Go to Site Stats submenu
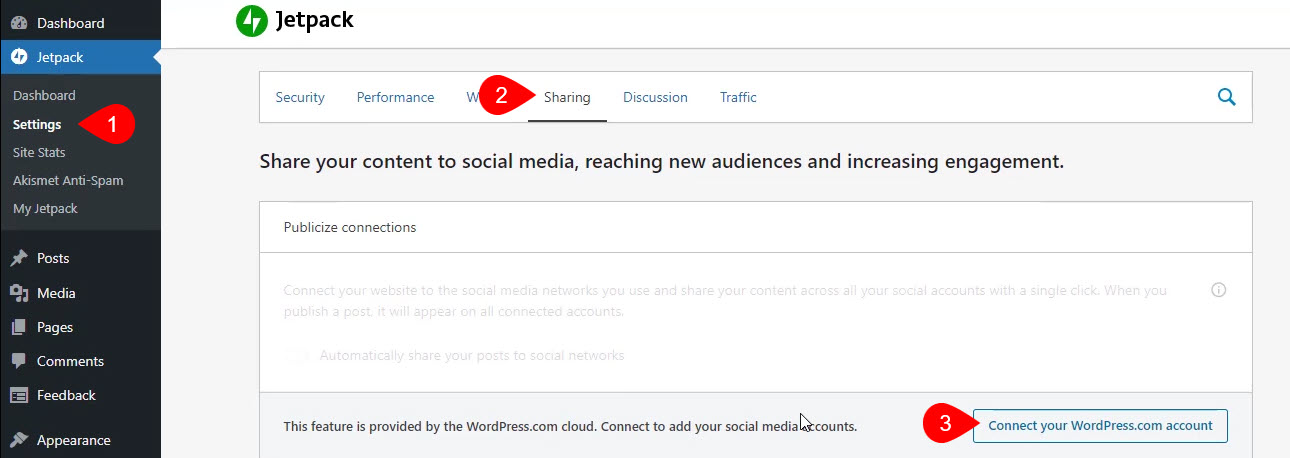 pyautogui.click(x=39, y=153)
